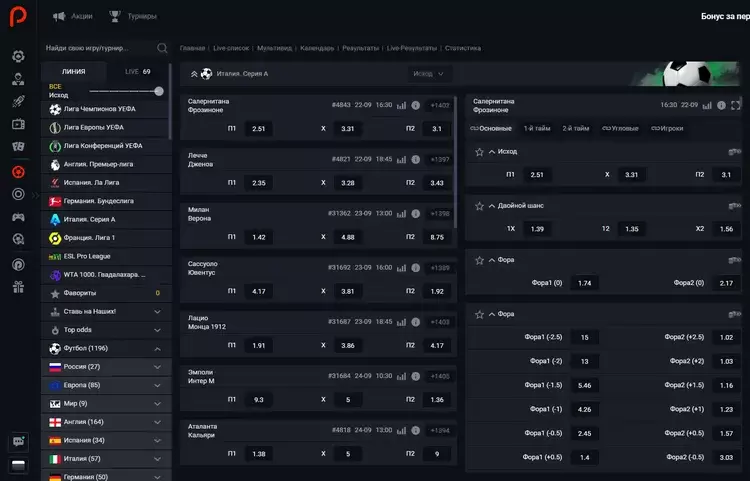Open the Календарь navigation link

[317, 48]
